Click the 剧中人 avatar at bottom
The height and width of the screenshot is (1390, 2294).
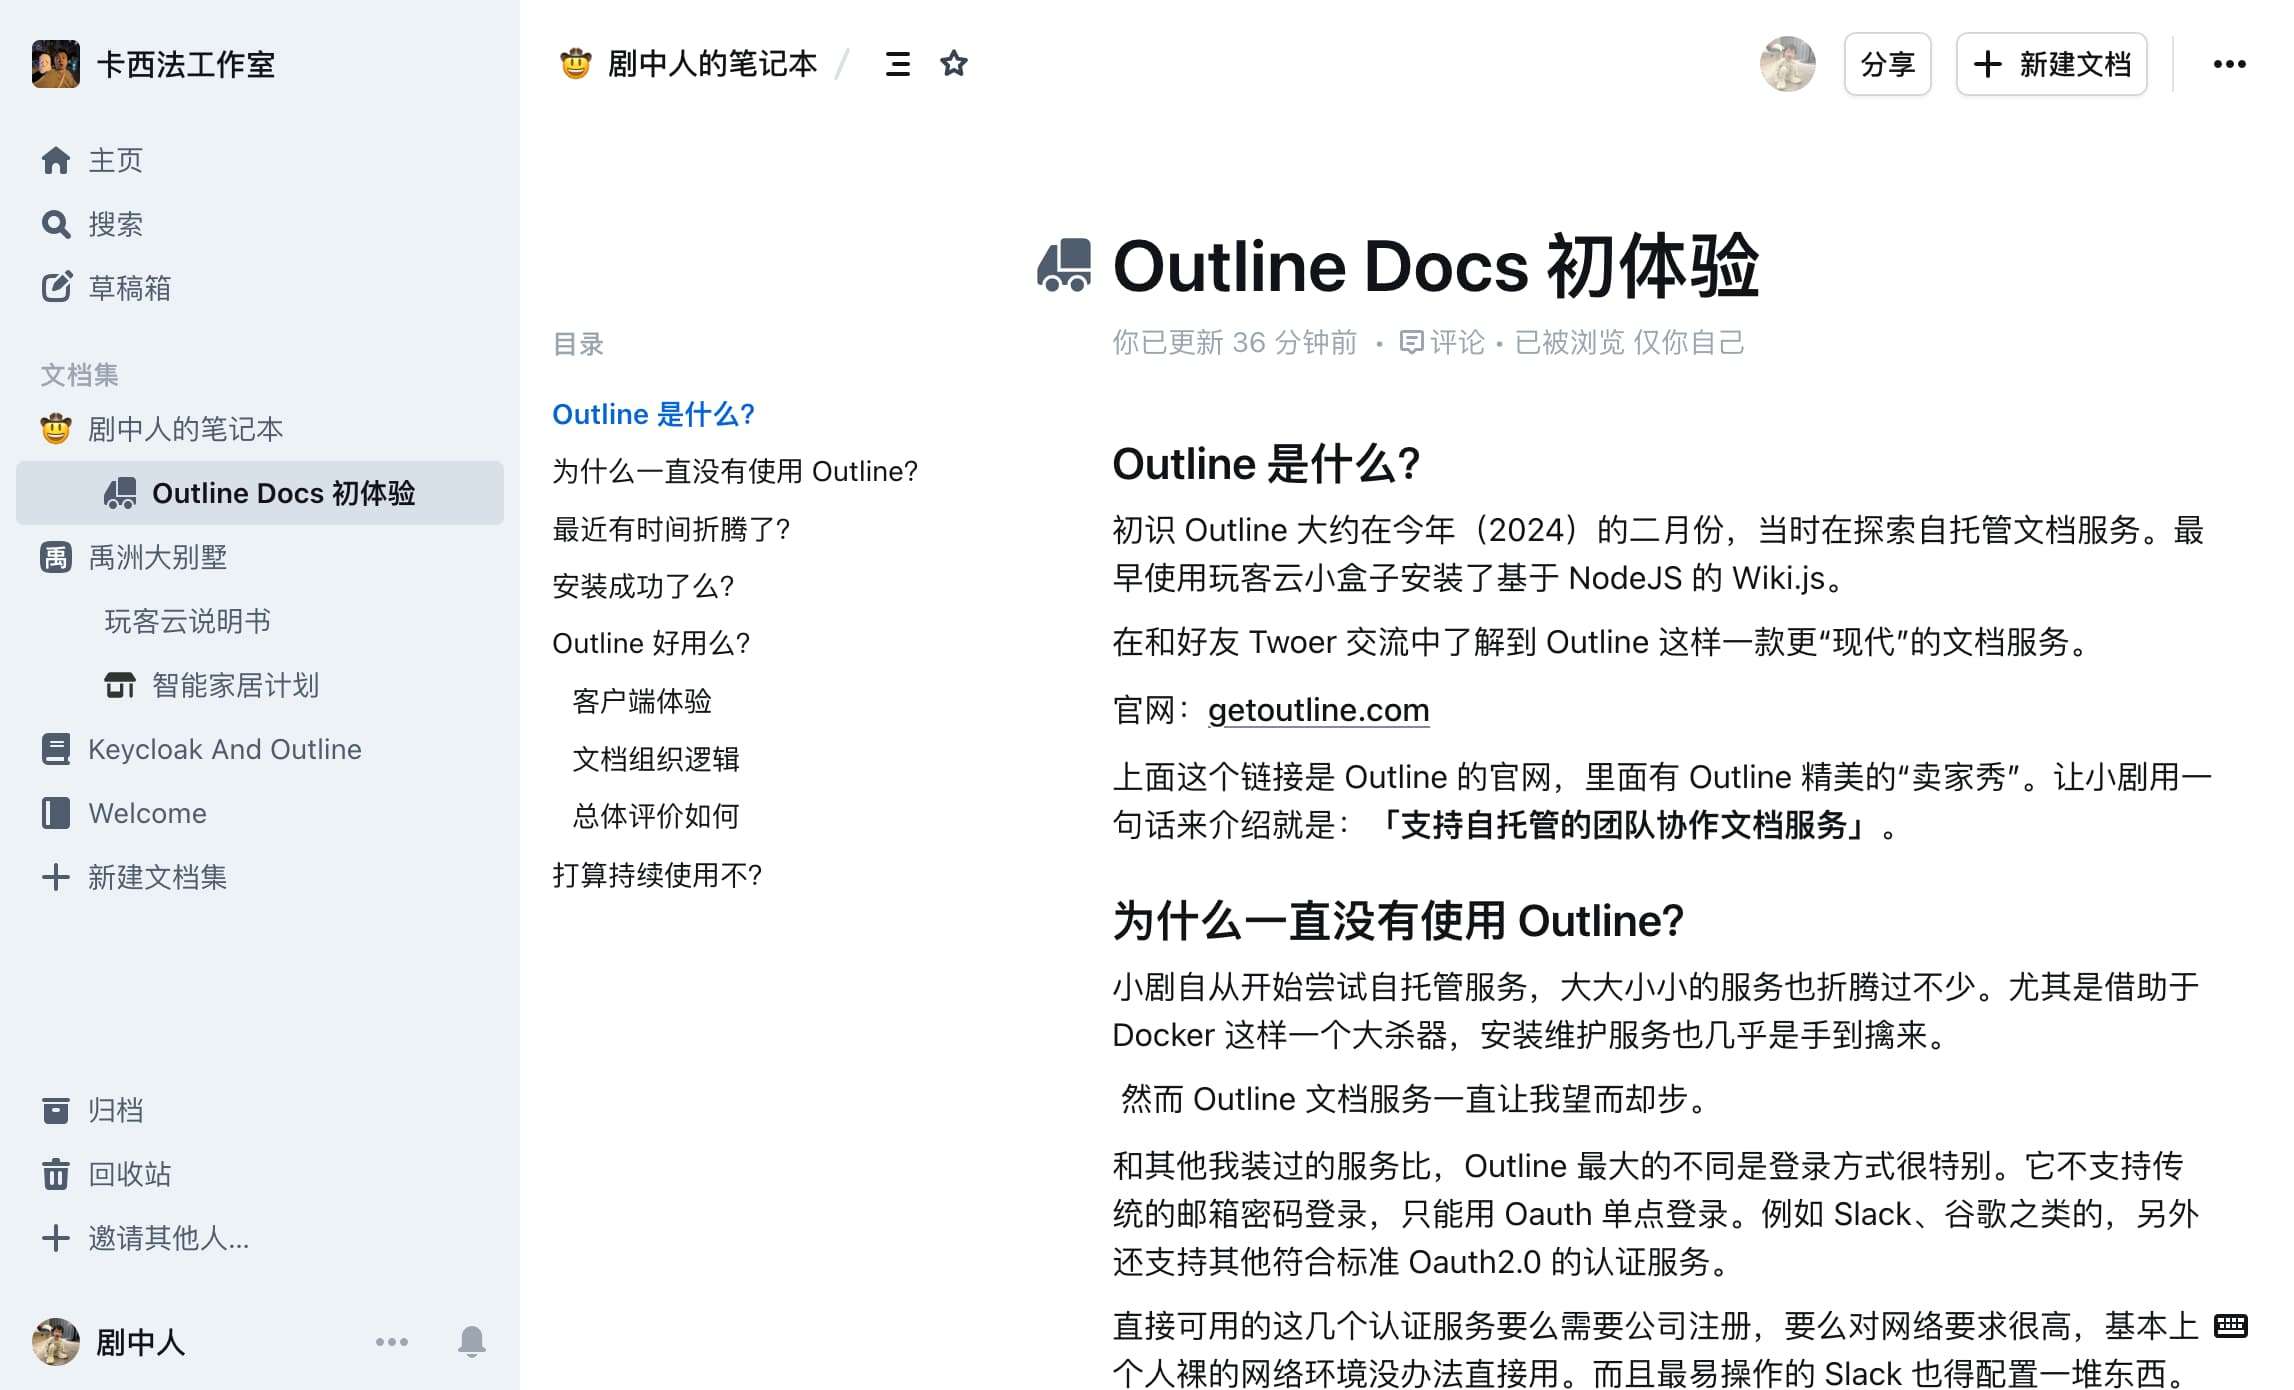[56, 1341]
